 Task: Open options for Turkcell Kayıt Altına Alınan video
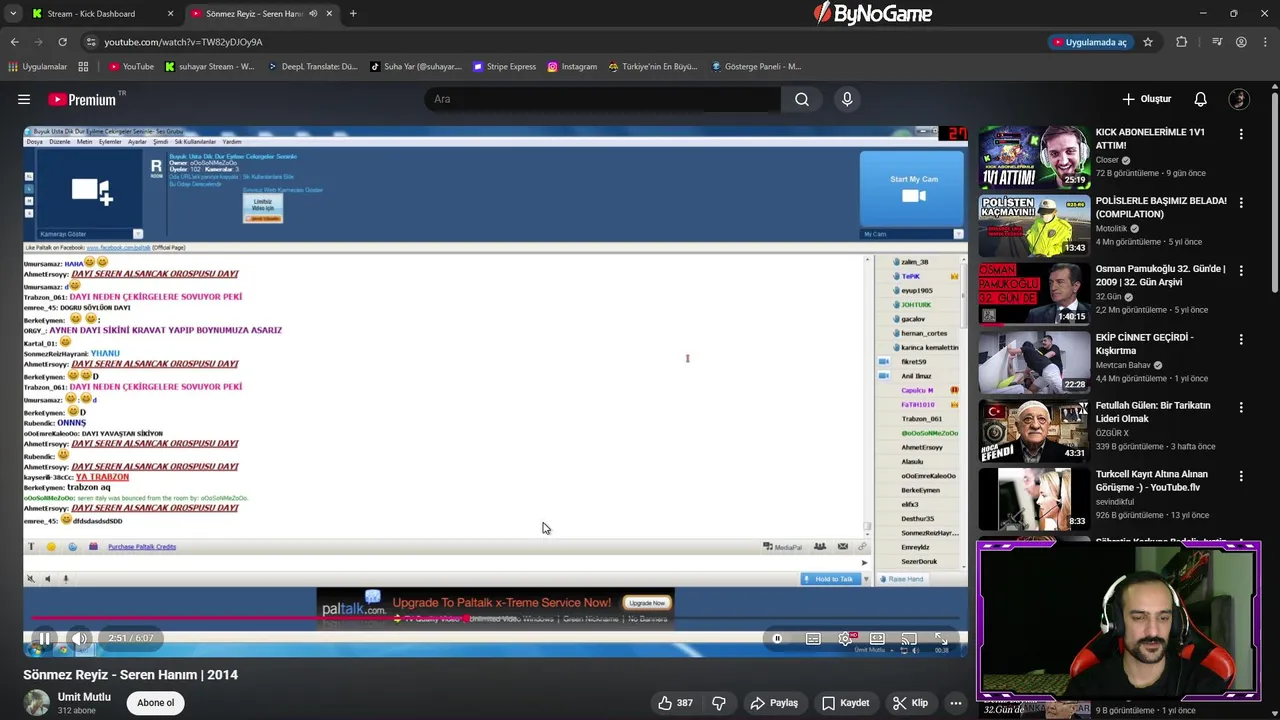coord(1241,476)
